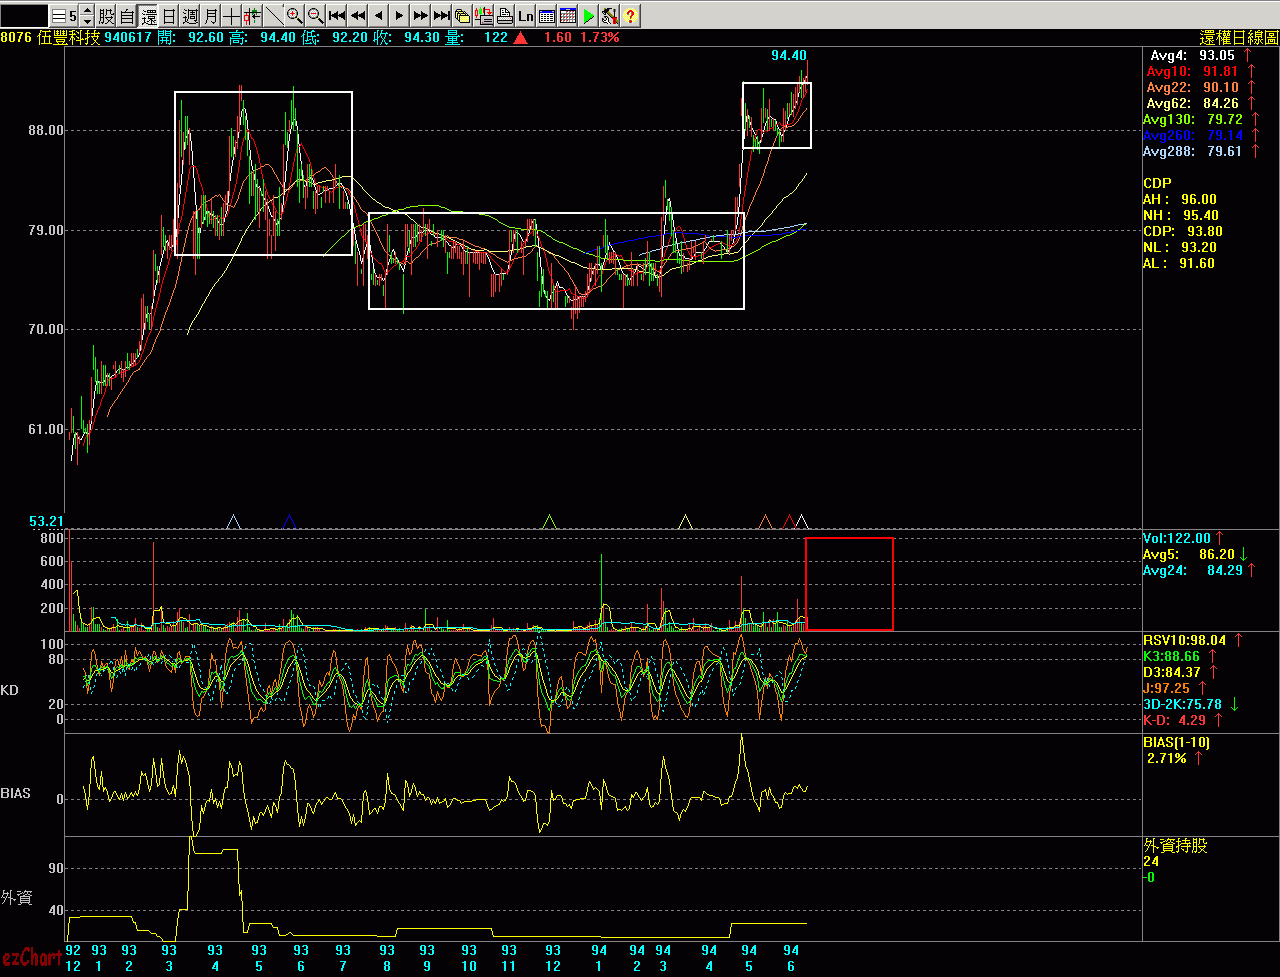Click the 外資 pane label
1280x977 pixels.
coord(17,898)
